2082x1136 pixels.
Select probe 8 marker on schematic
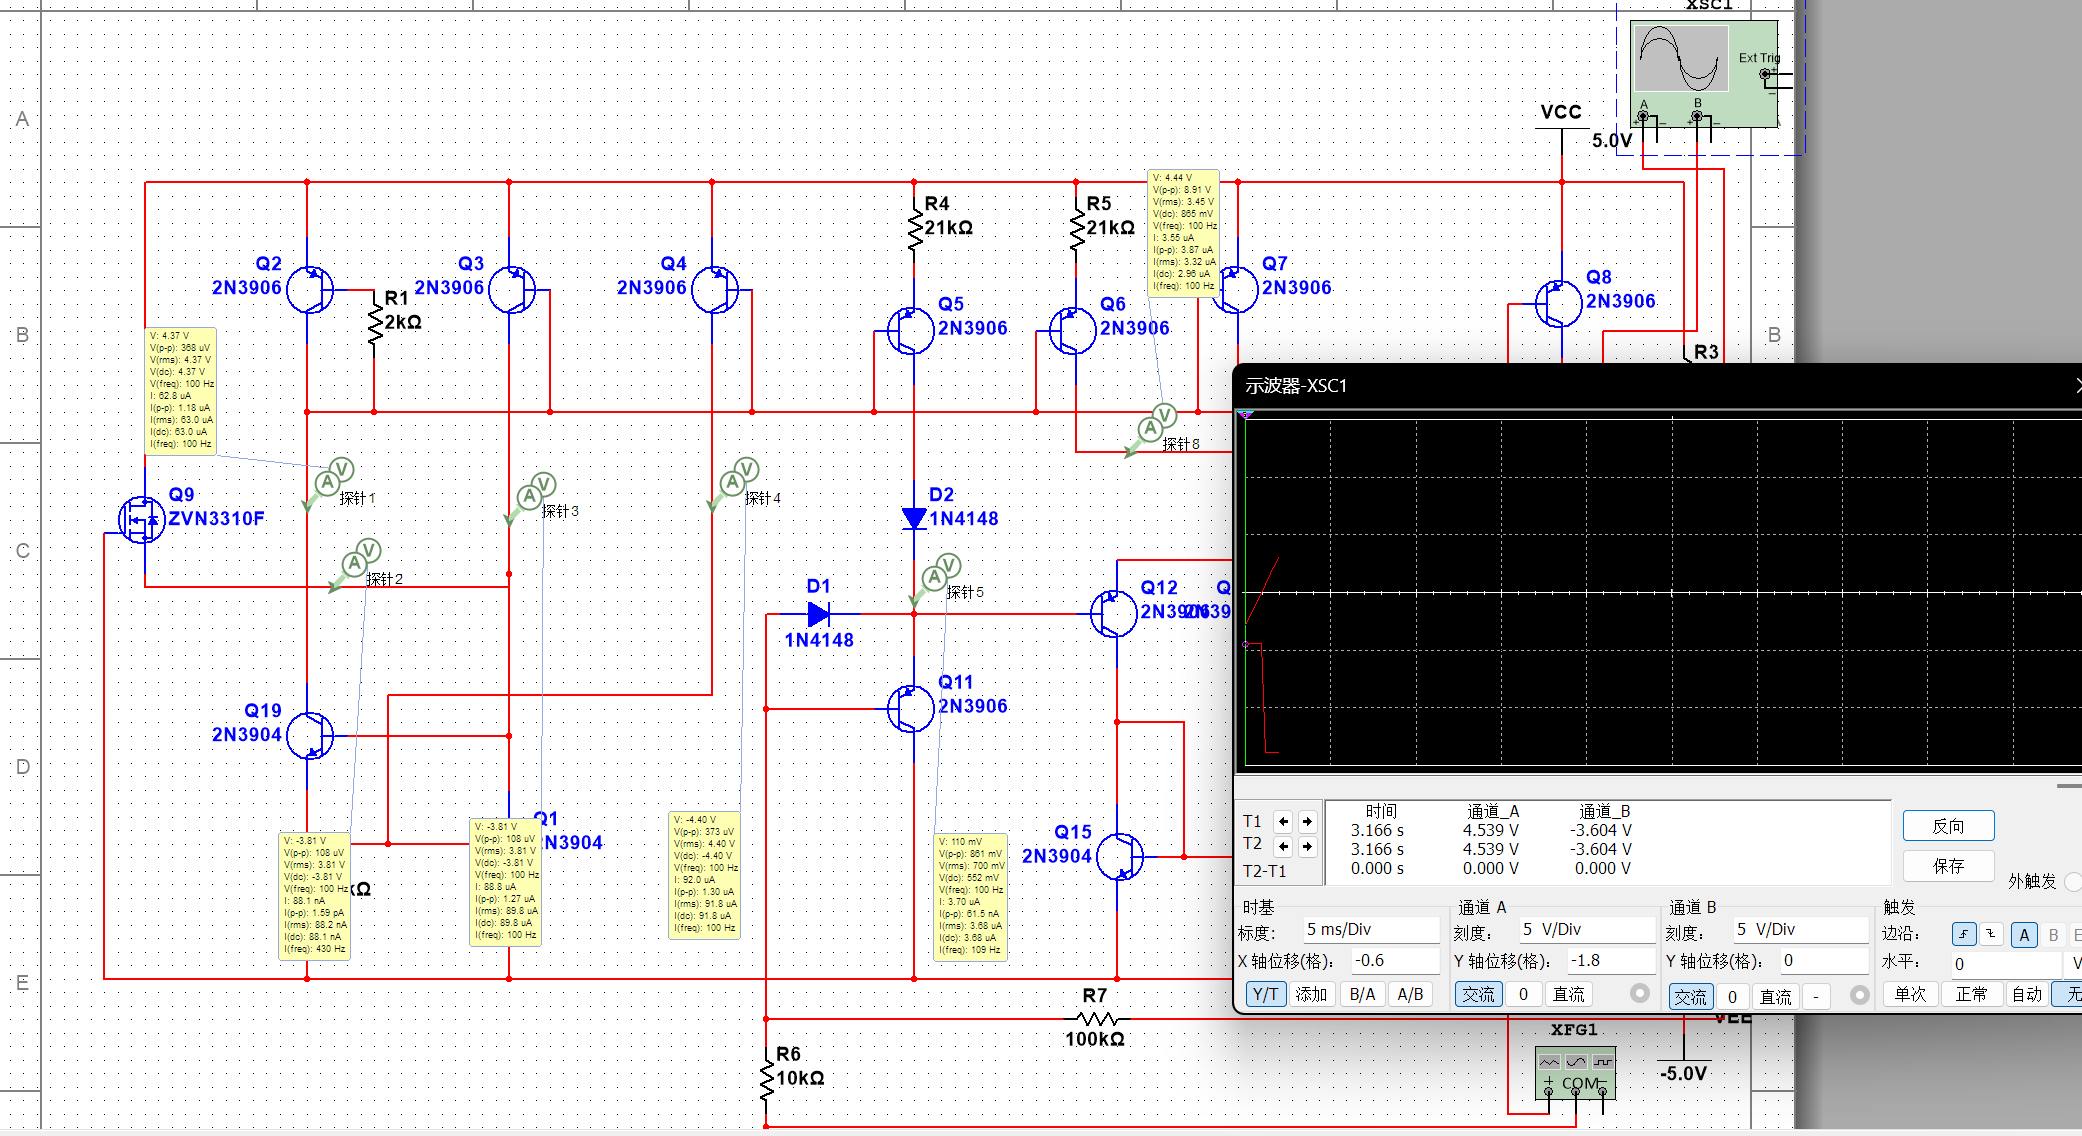(x=1152, y=430)
